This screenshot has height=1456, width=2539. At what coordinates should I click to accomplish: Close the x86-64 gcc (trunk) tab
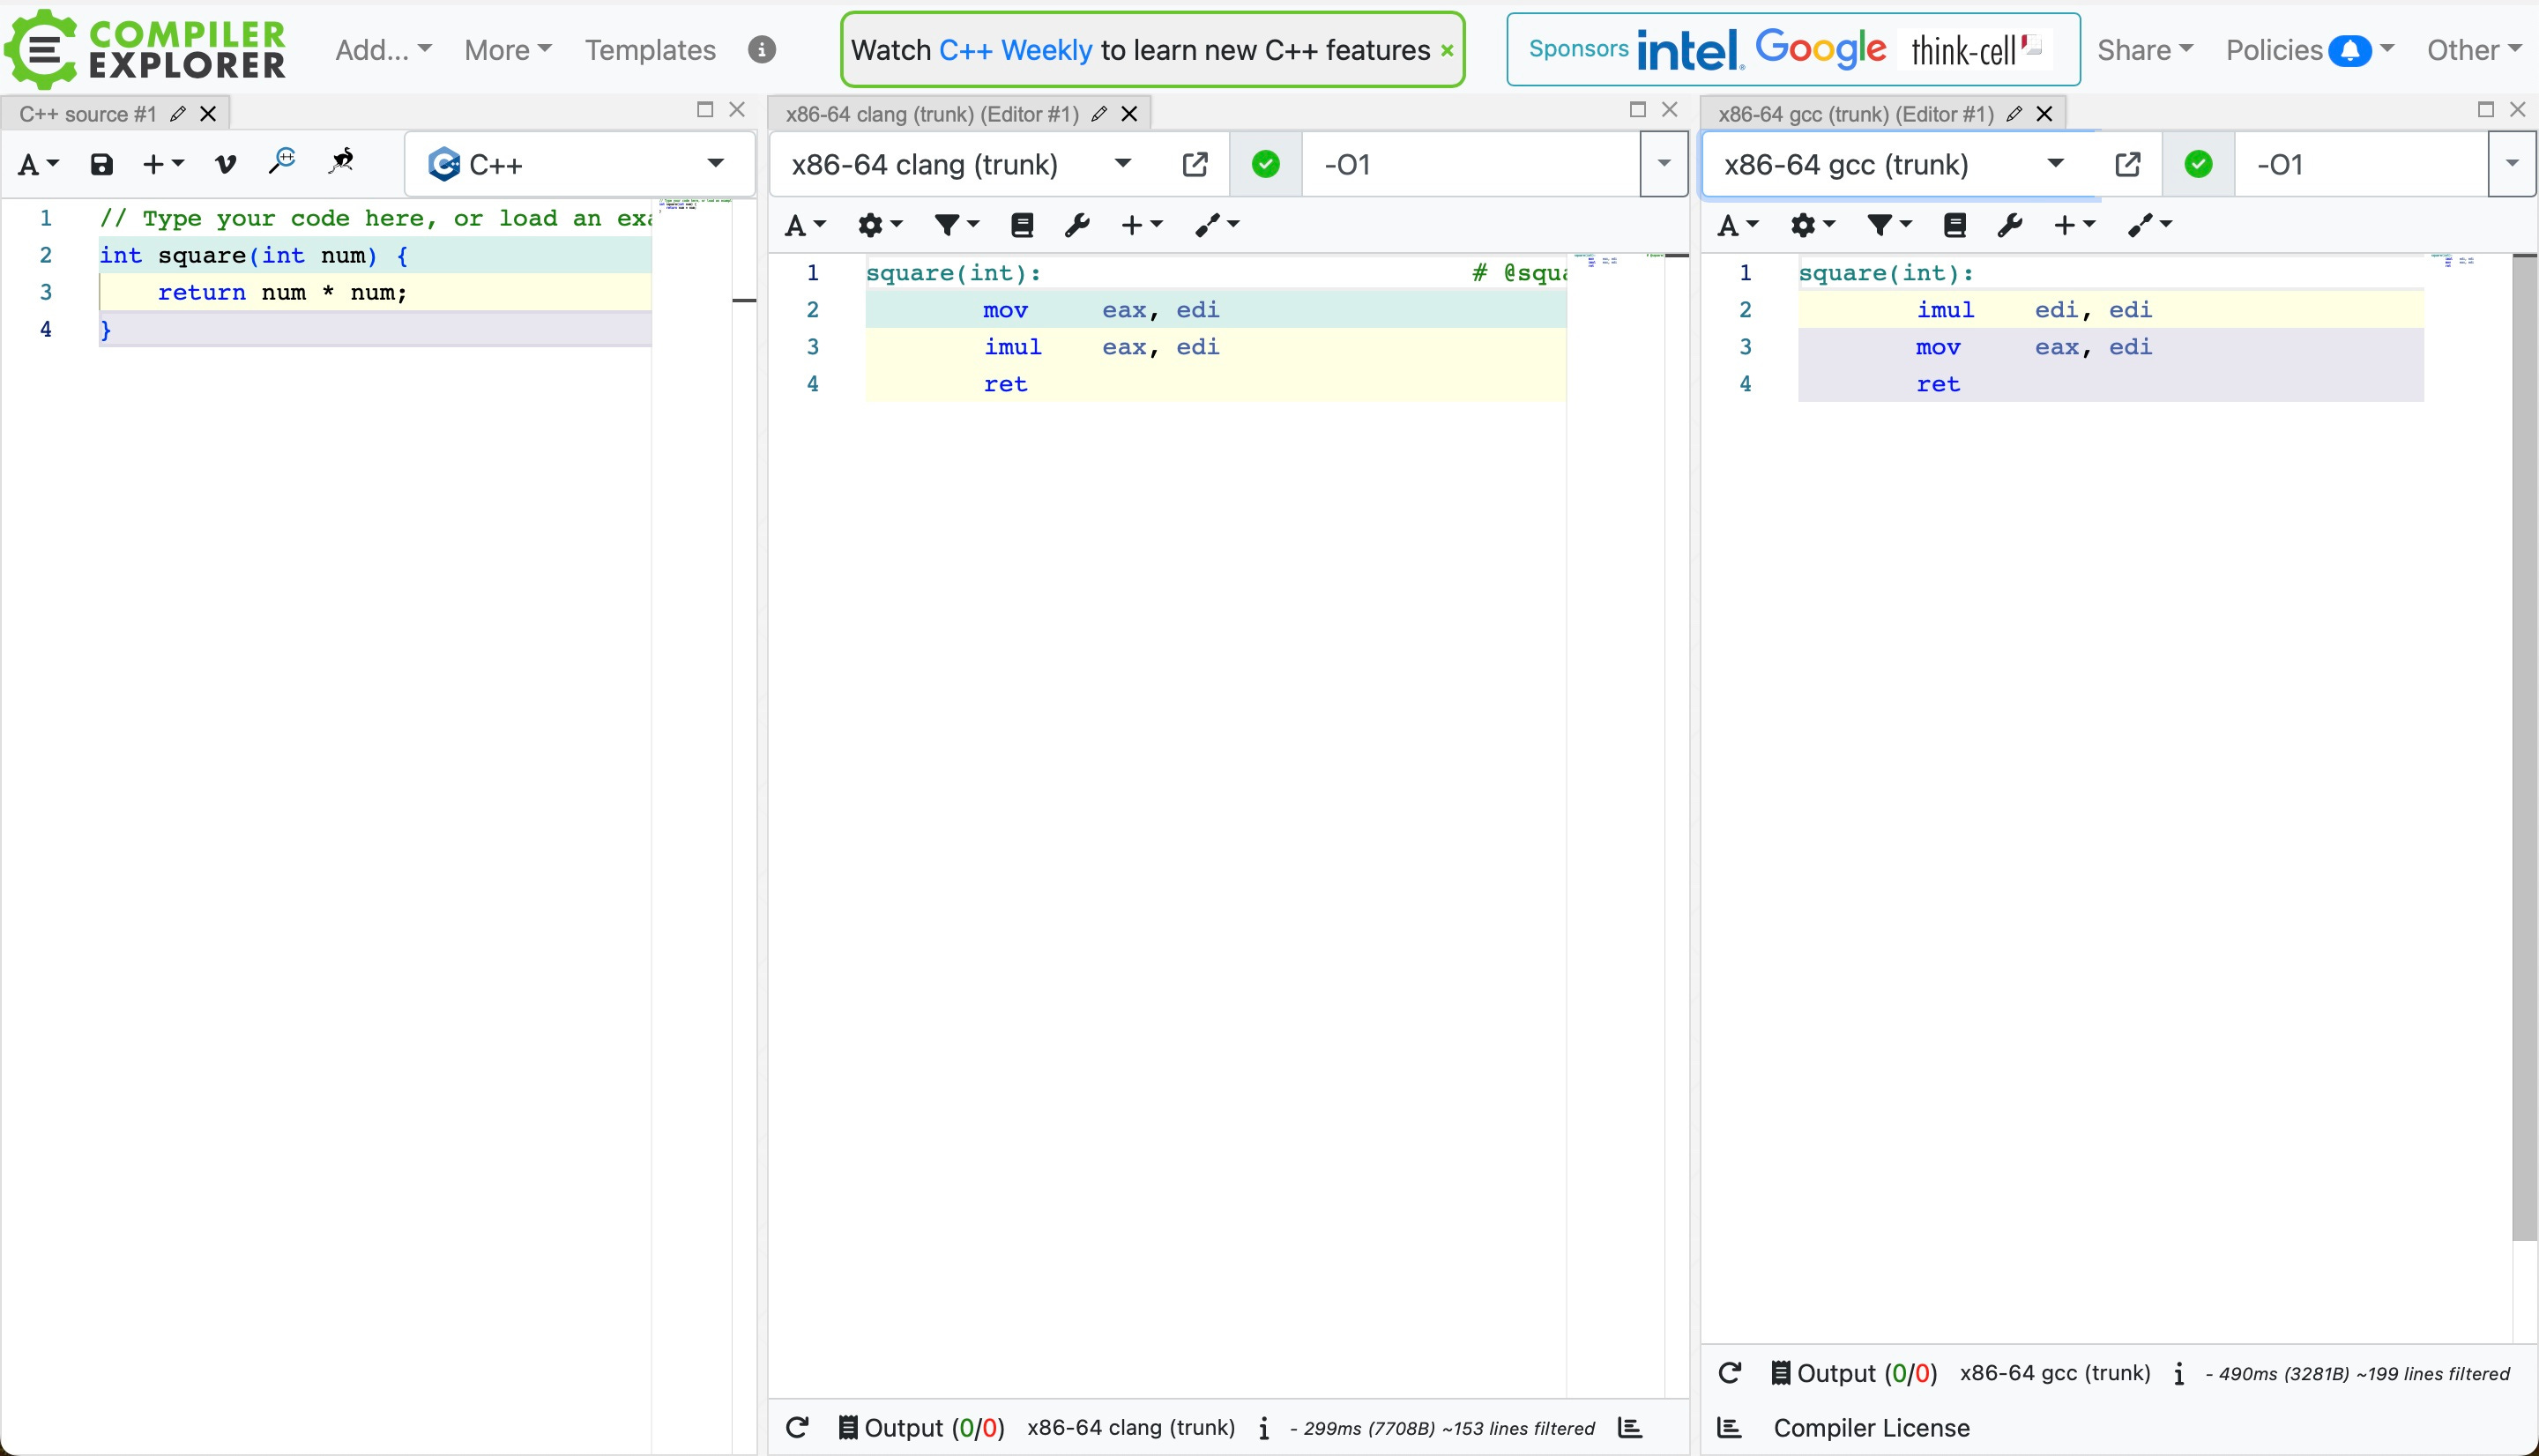tap(2044, 114)
